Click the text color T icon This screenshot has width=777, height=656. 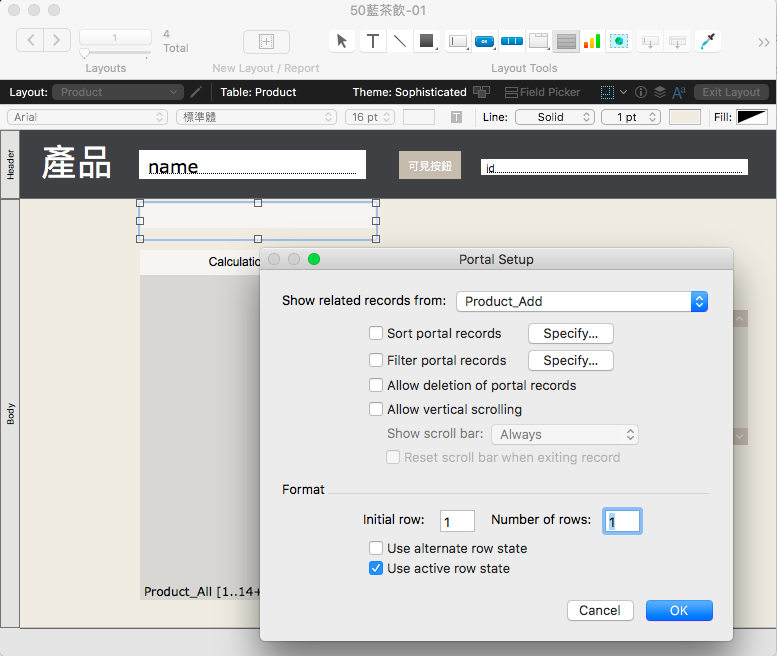click(x=456, y=117)
